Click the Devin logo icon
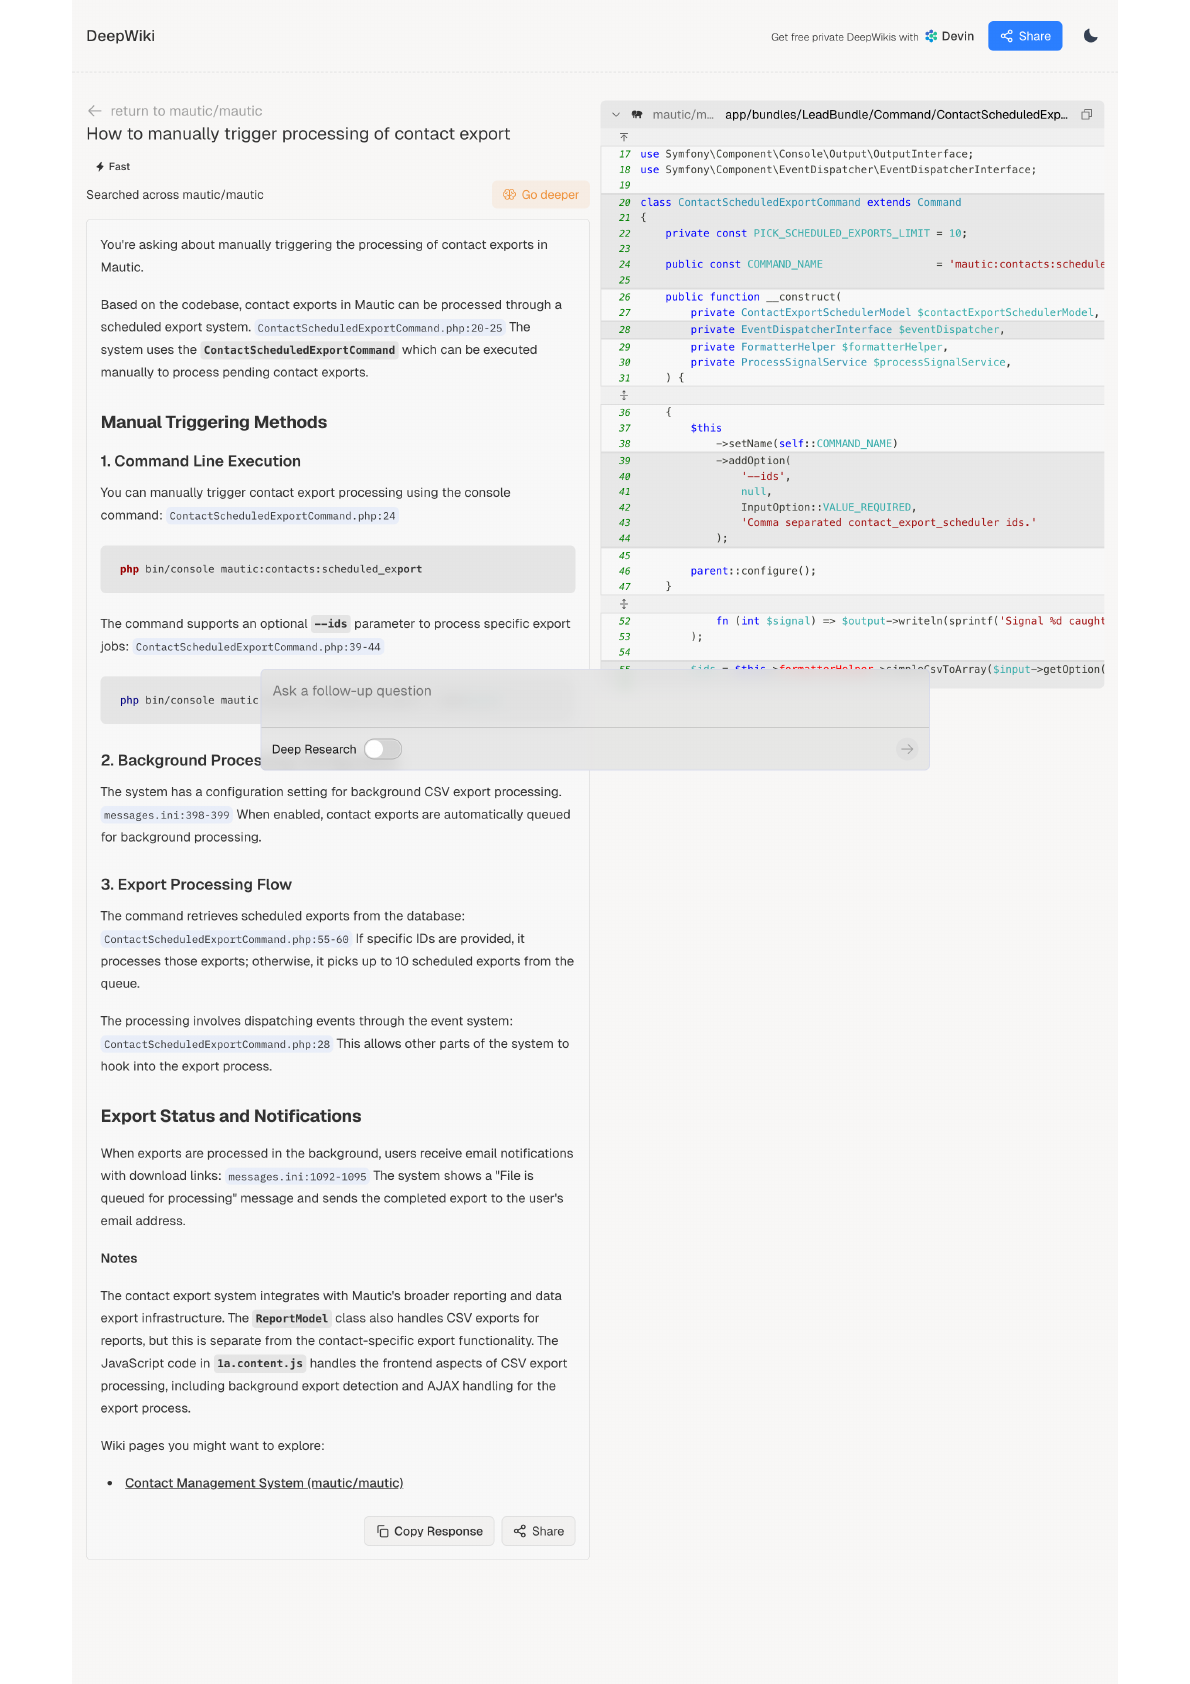This screenshot has height=1684, width=1190. point(931,36)
